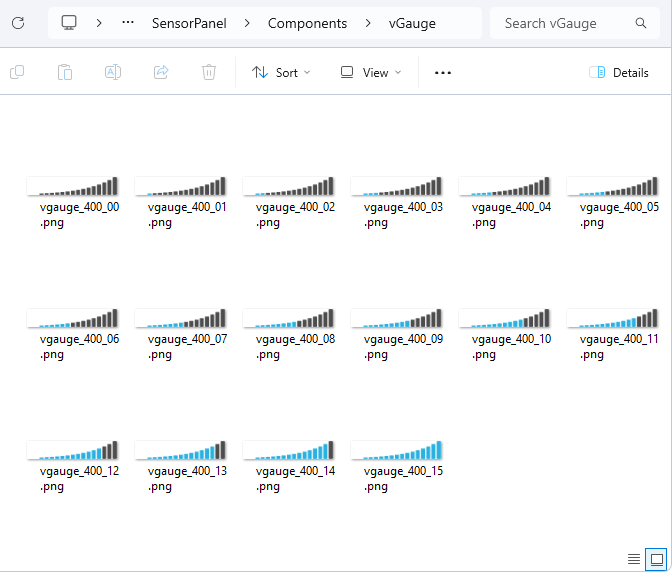Image resolution: width=672 pixels, height=572 pixels.
Task: Open the View dropdown menu
Action: click(371, 72)
